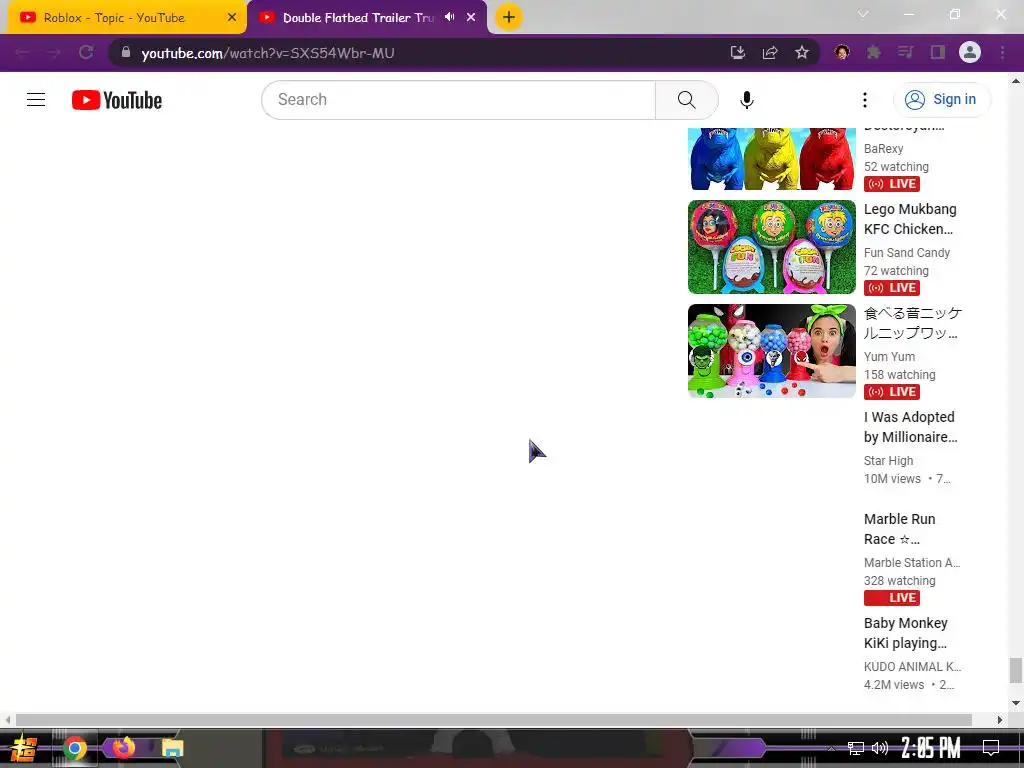Bookmark this tab with the star icon
Screen dimensions: 1024x768
pyautogui.click(x=802, y=52)
